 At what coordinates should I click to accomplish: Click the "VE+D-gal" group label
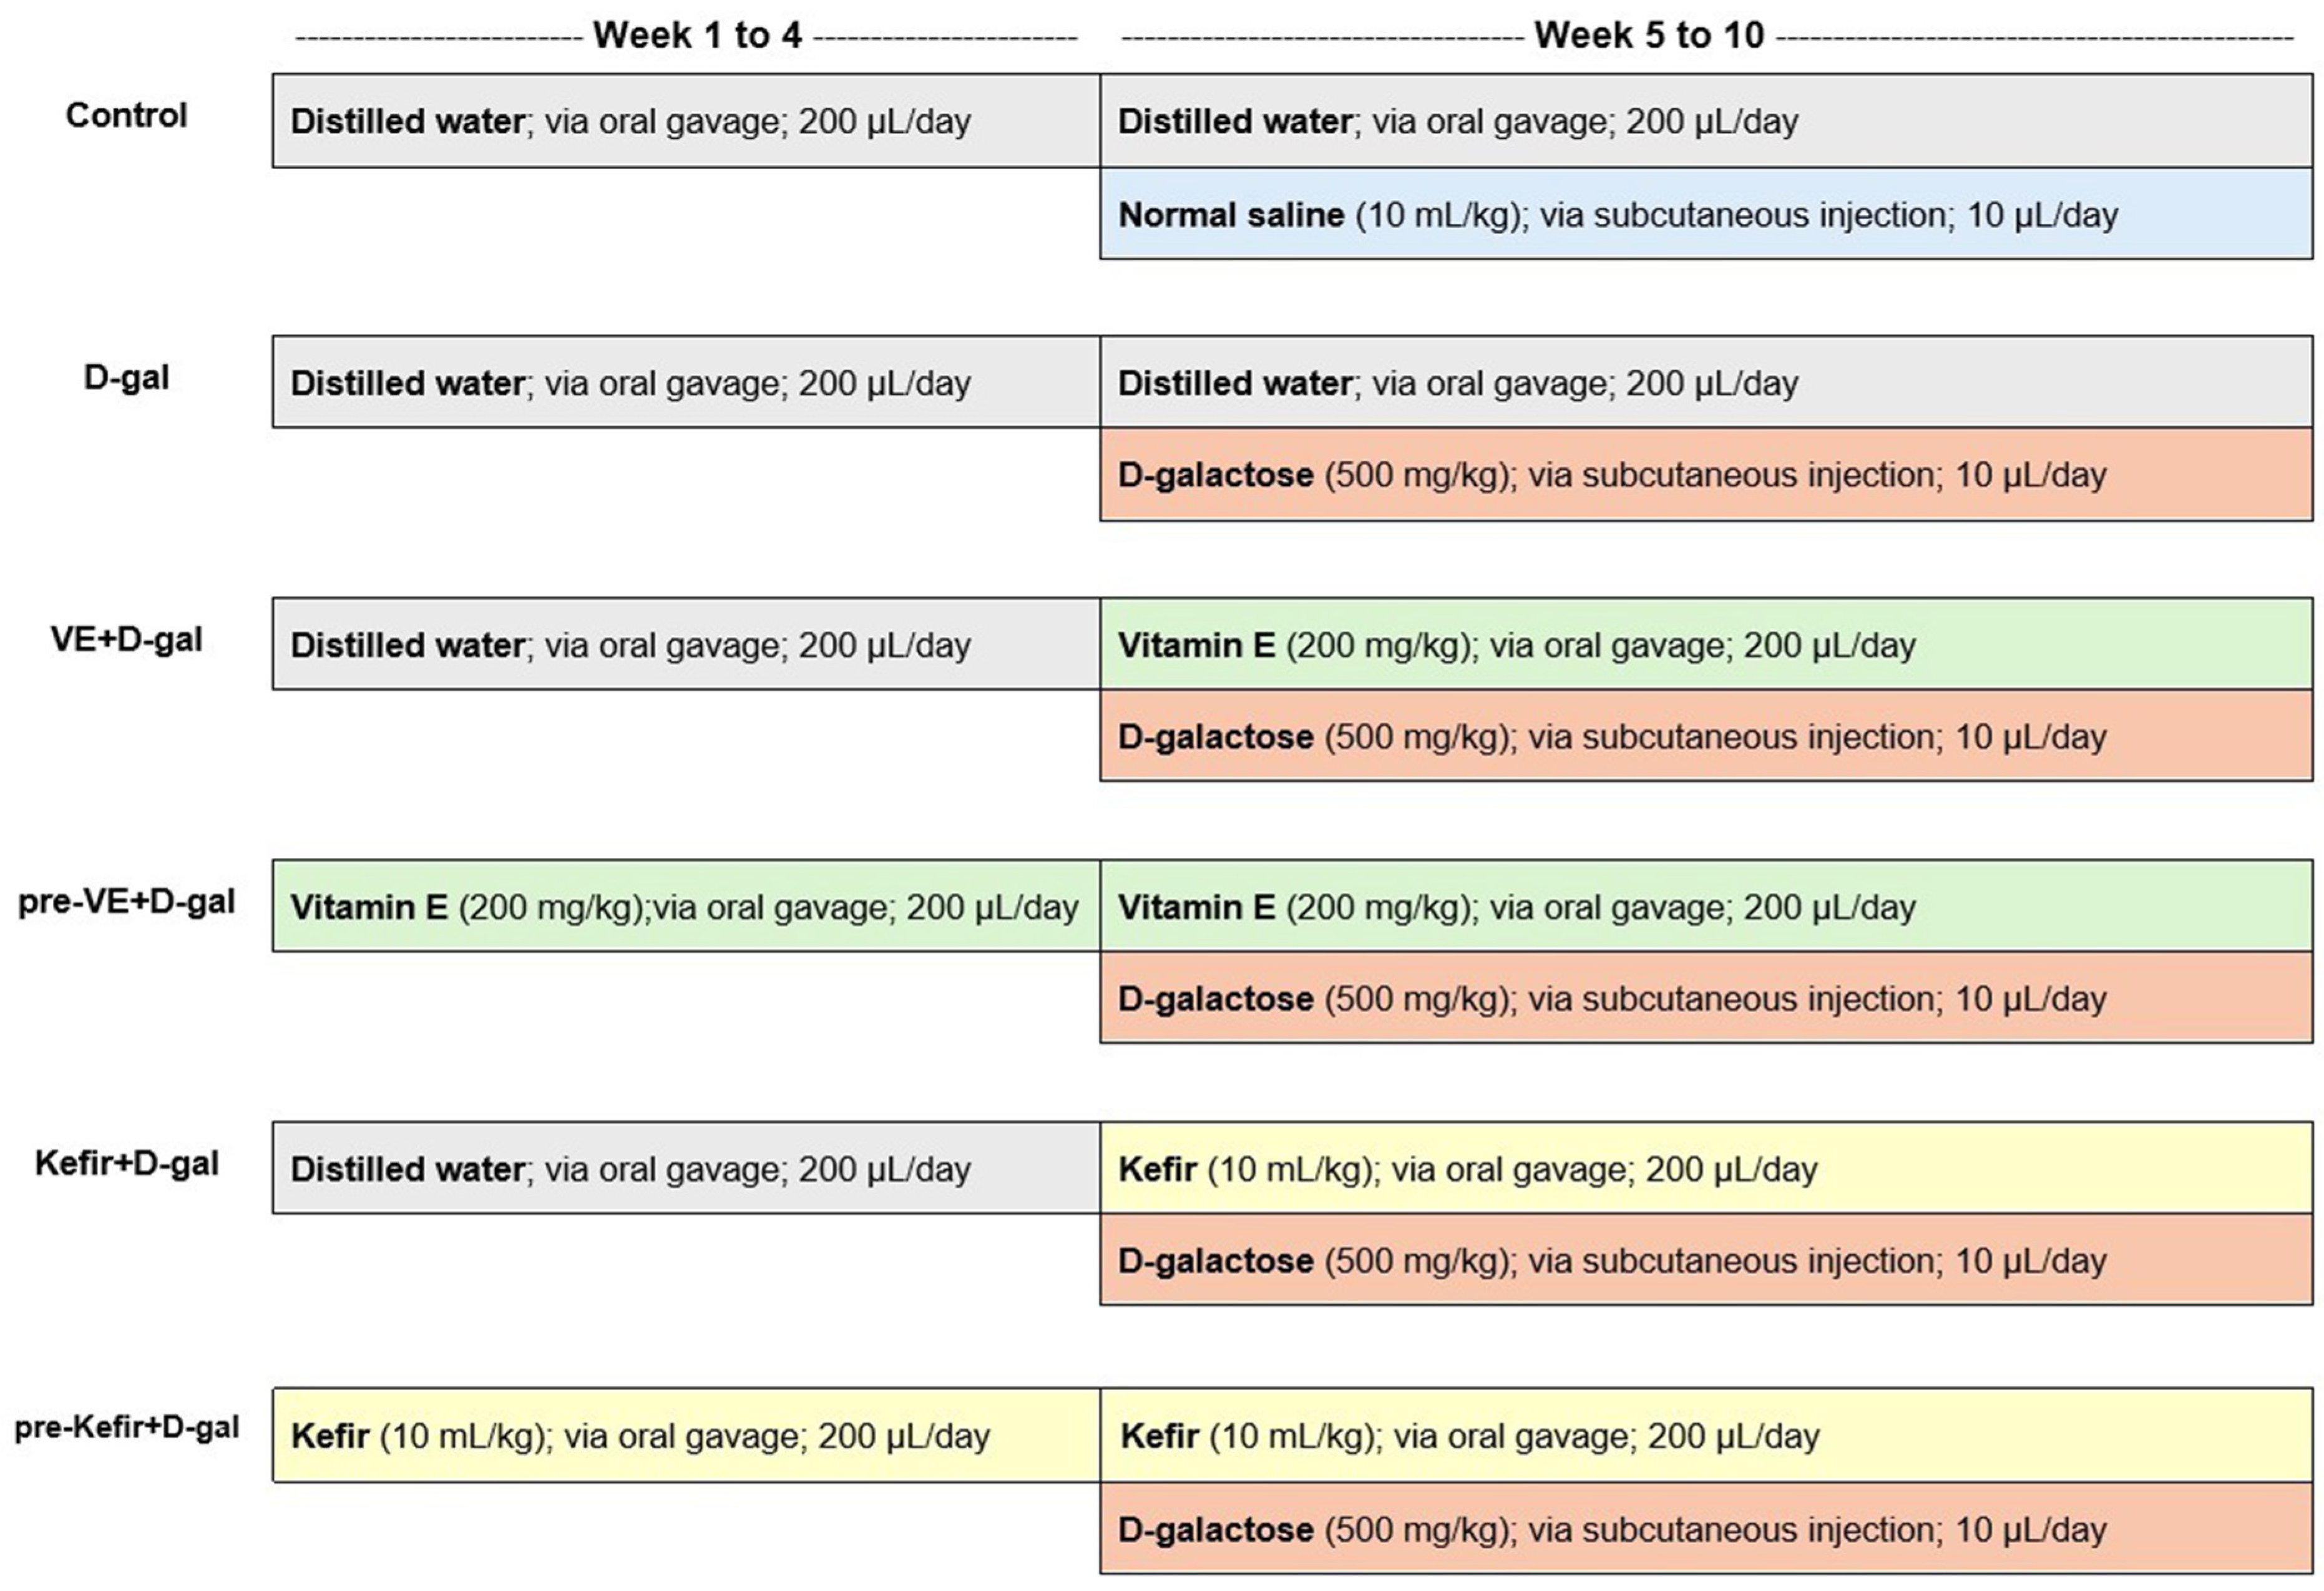coord(126,640)
